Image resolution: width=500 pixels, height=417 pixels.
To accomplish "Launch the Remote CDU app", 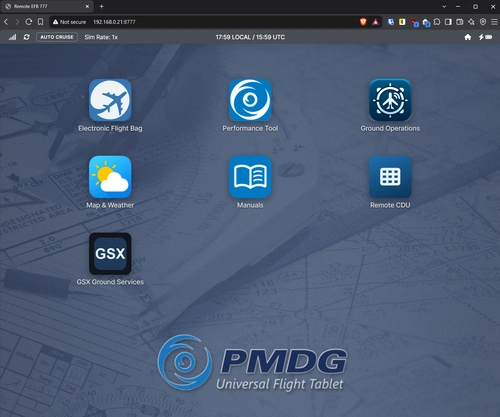I will coord(390,177).
